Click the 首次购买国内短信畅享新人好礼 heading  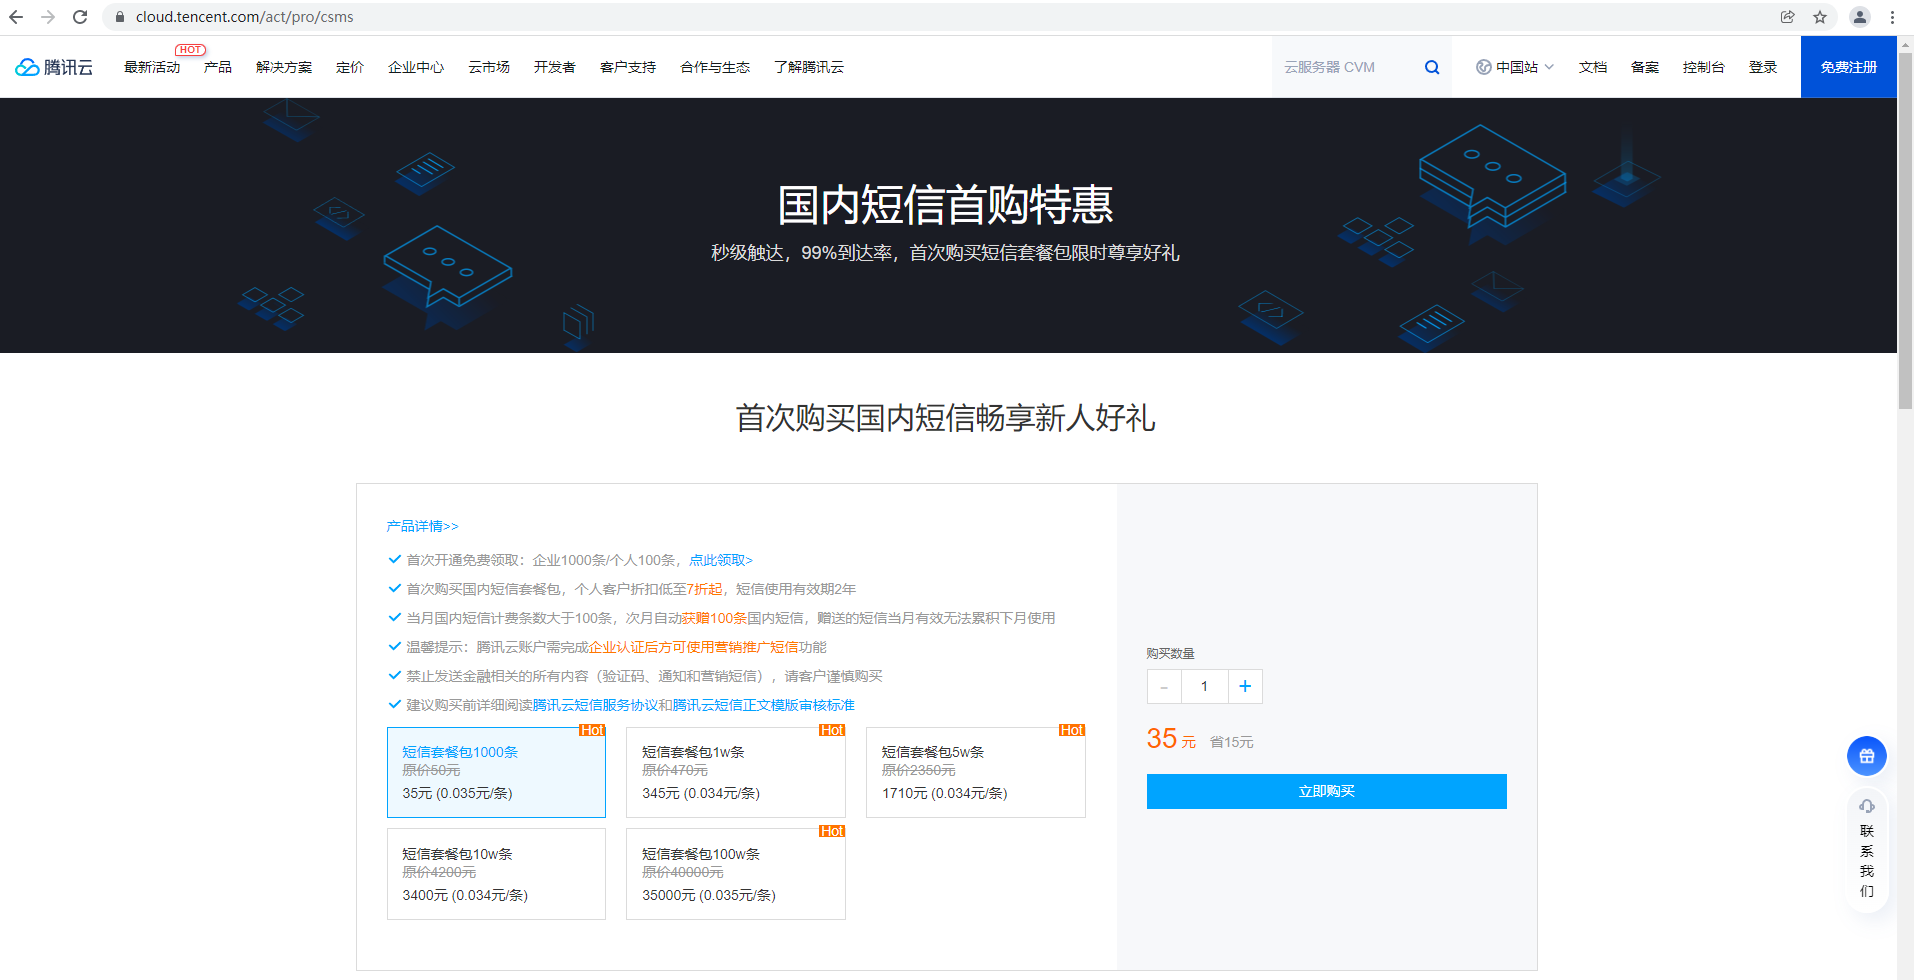[946, 418]
